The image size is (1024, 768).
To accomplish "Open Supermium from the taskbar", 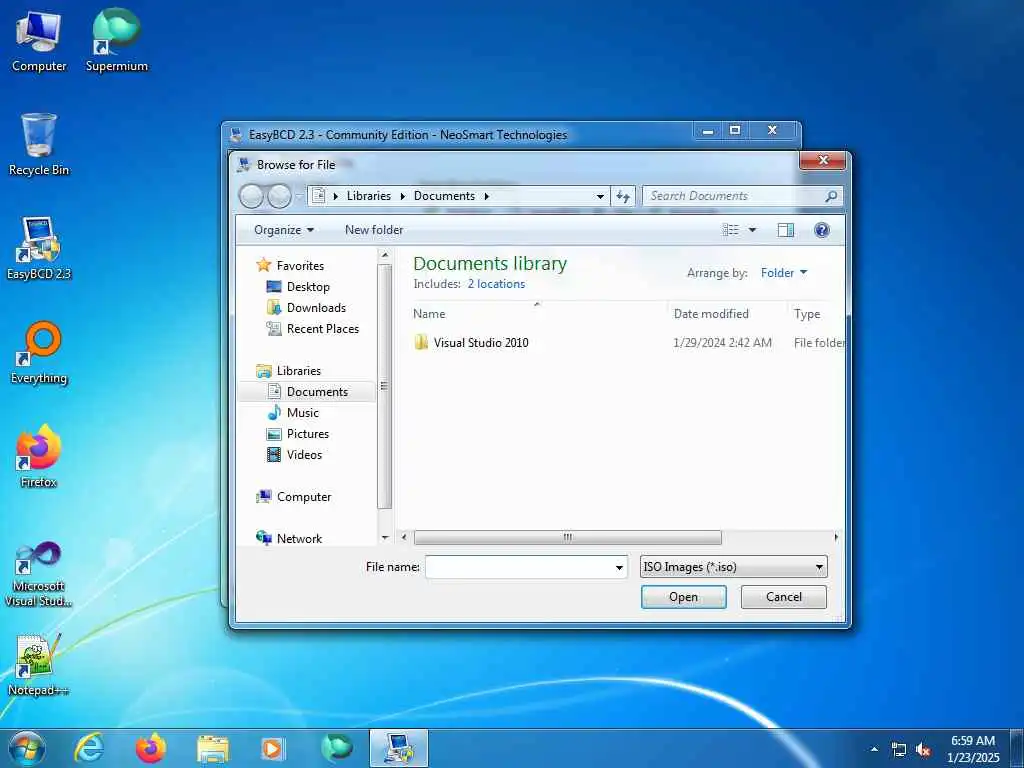I will pyautogui.click(x=336, y=748).
